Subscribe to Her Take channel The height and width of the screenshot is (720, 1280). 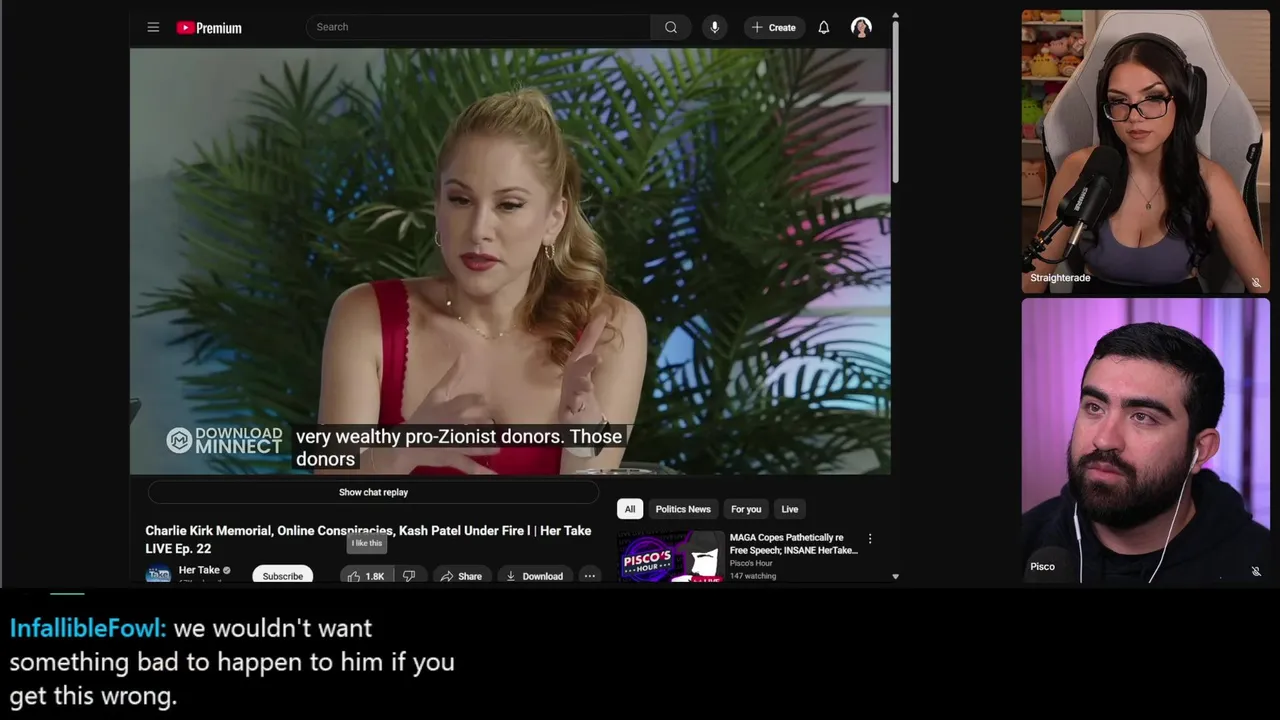click(x=282, y=576)
